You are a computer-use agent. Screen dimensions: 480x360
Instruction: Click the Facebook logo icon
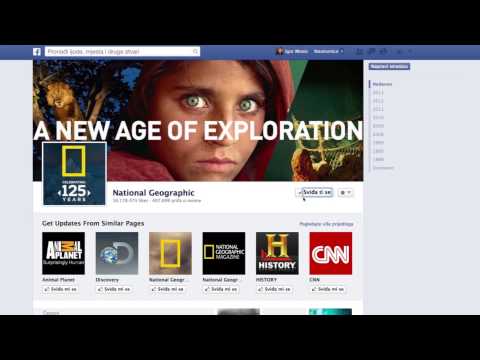tap(37, 52)
